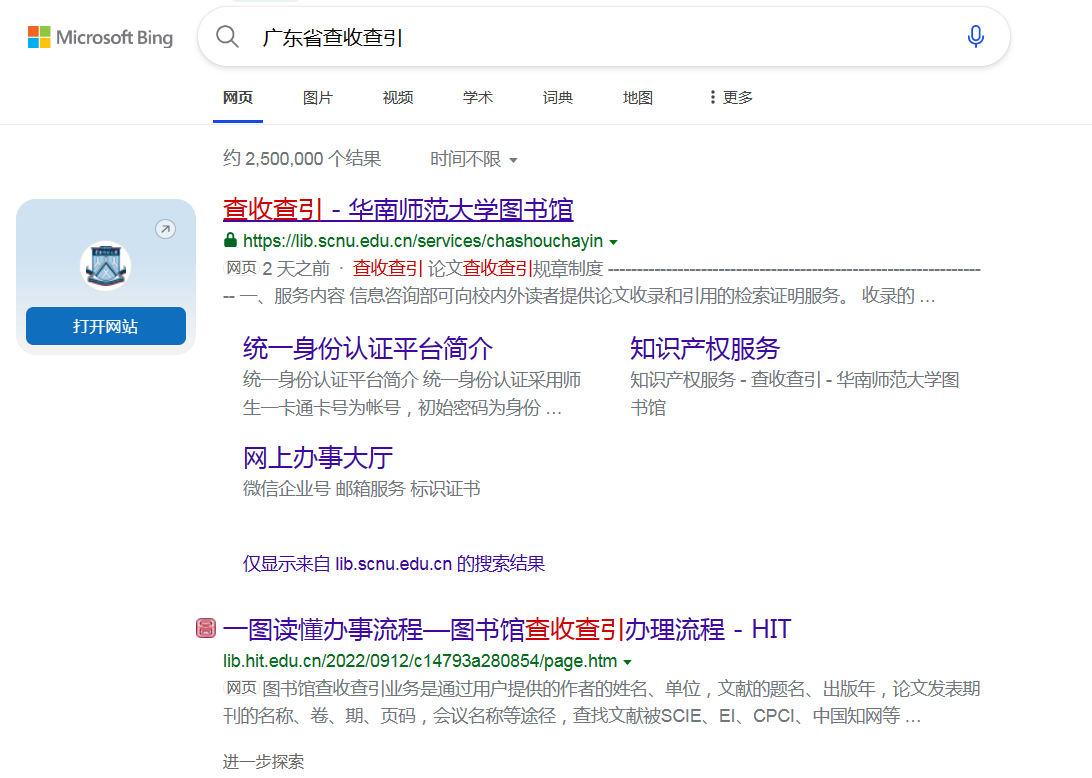Click the magnifying glass search icon
The image size is (1092, 778).
pyautogui.click(x=227, y=36)
